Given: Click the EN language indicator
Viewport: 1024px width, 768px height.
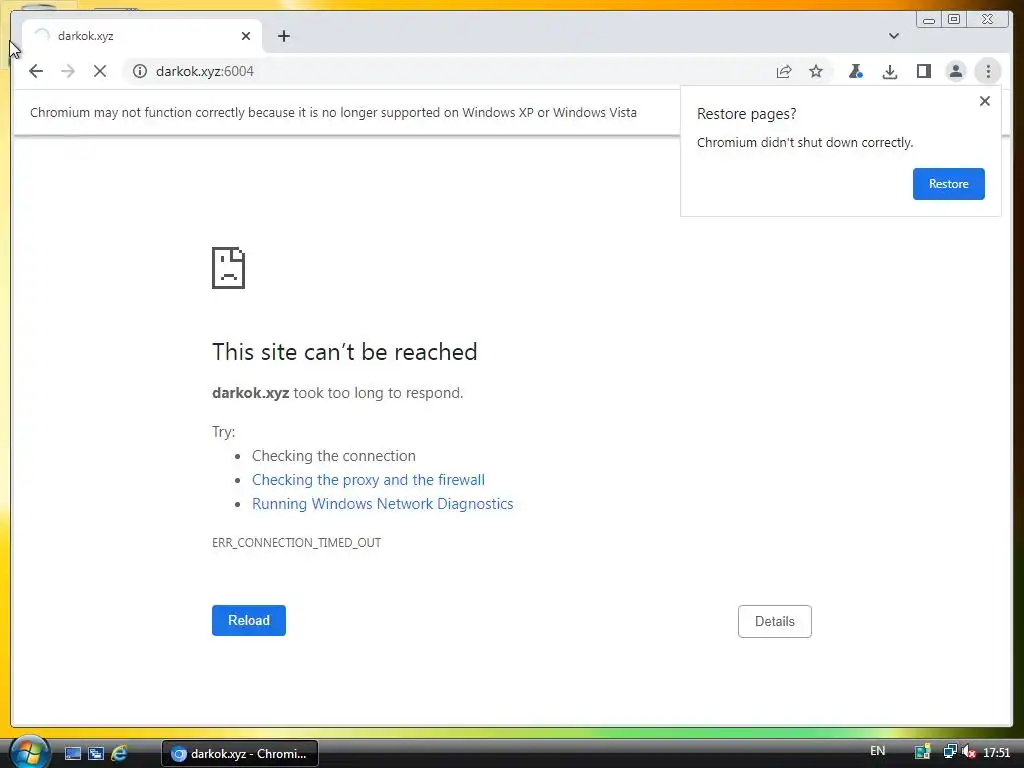Looking at the screenshot, I should pyautogui.click(x=877, y=751).
